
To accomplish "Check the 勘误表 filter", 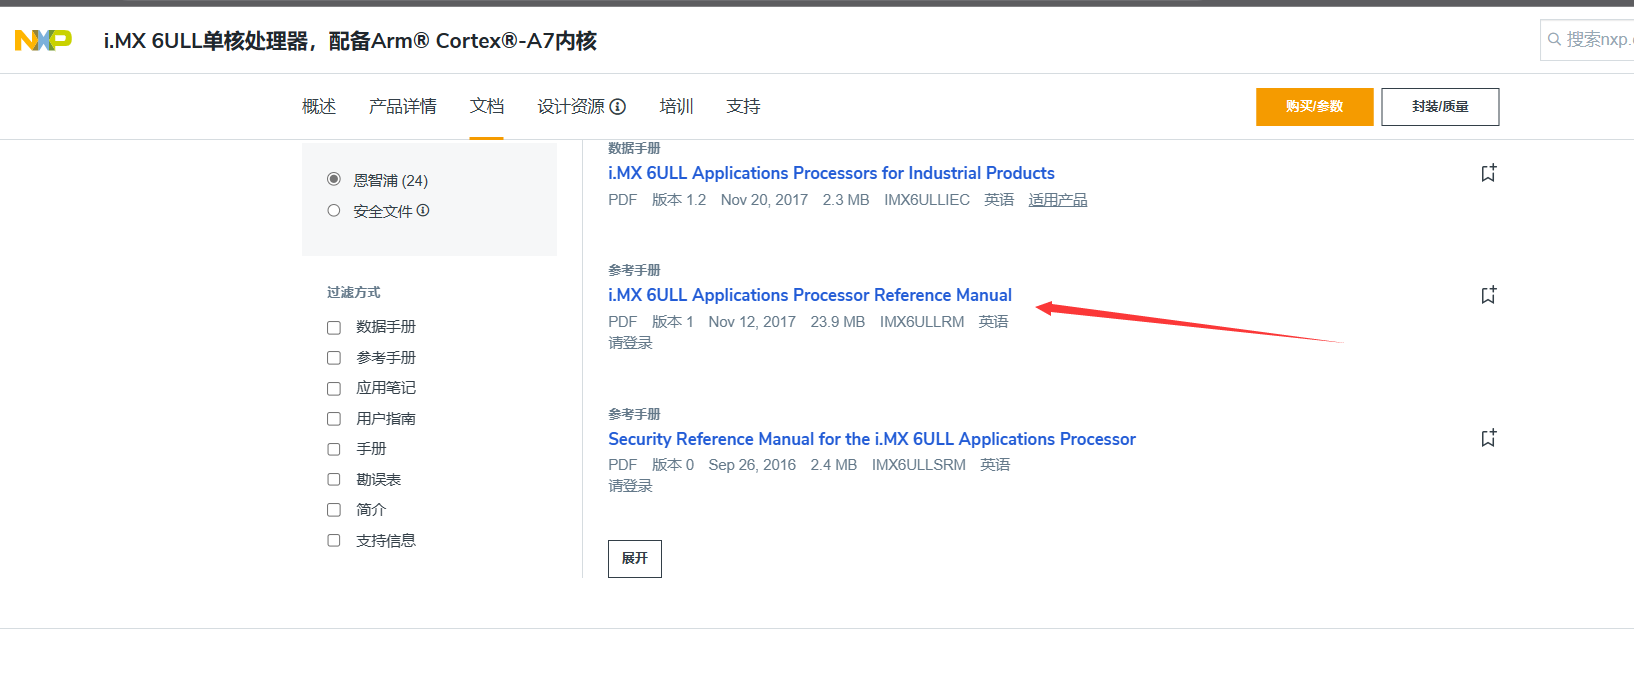I will (x=334, y=480).
